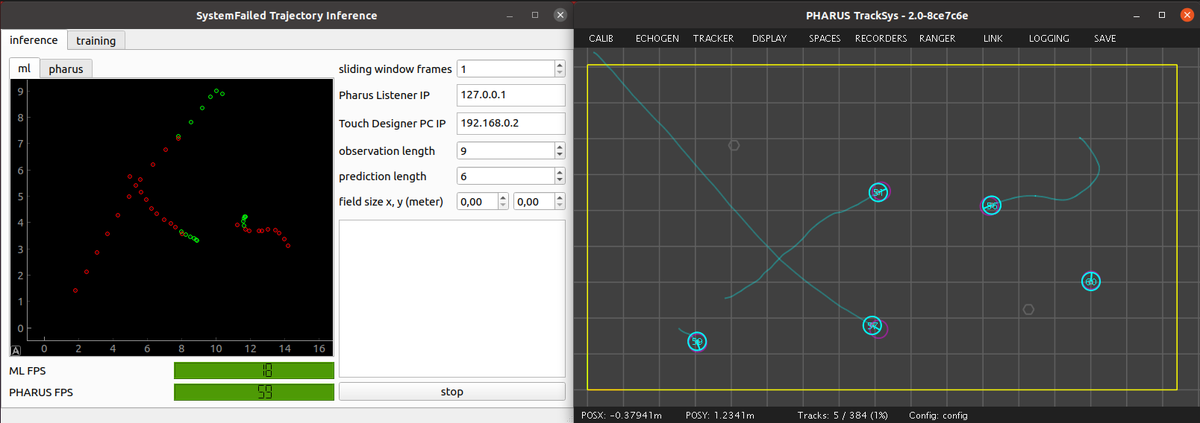The image size is (1200, 423).
Task: Click the SystemFailed Trajectory Inference title bar
Action: [285, 14]
